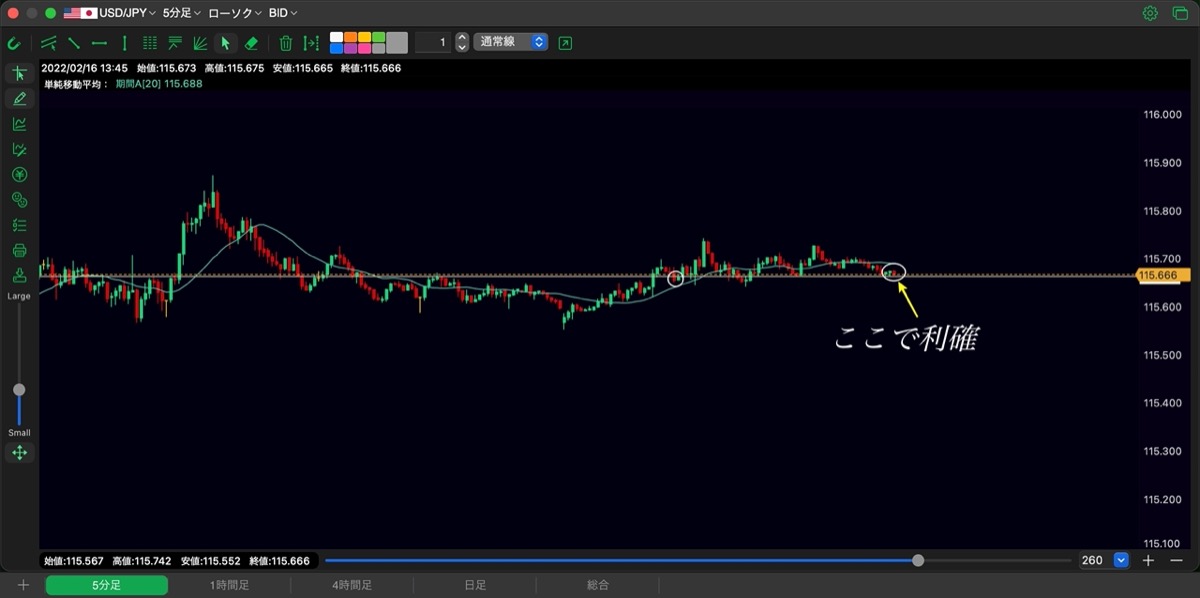Open the 260 bar count dropdown
1200x598 pixels.
coord(1122,561)
